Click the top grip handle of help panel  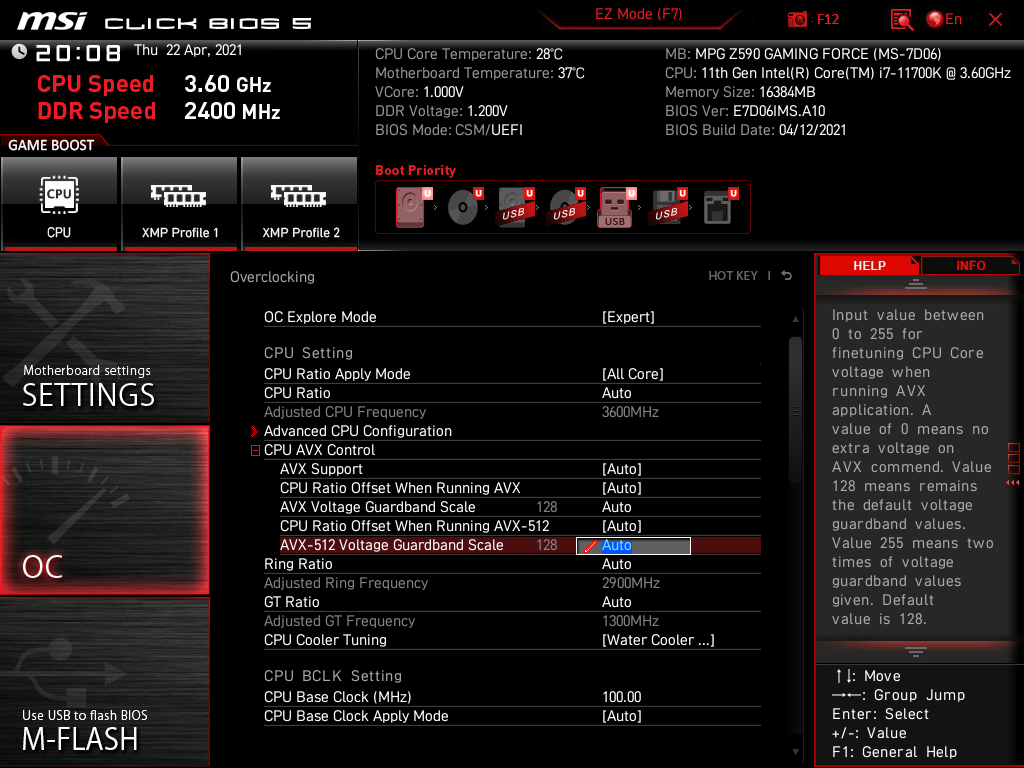click(x=916, y=283)
